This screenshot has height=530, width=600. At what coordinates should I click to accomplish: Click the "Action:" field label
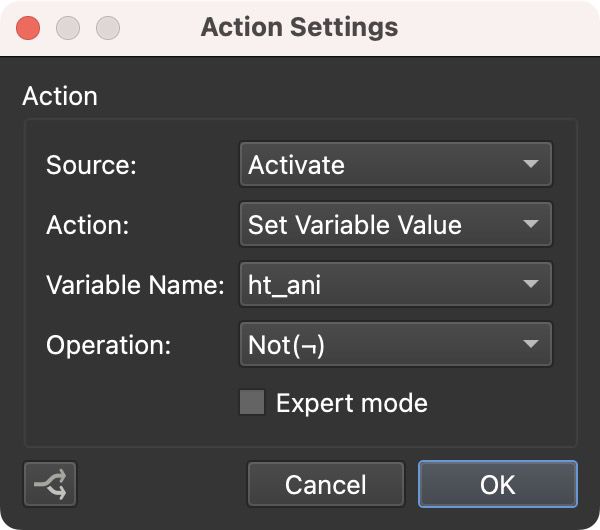pos(88,226)
